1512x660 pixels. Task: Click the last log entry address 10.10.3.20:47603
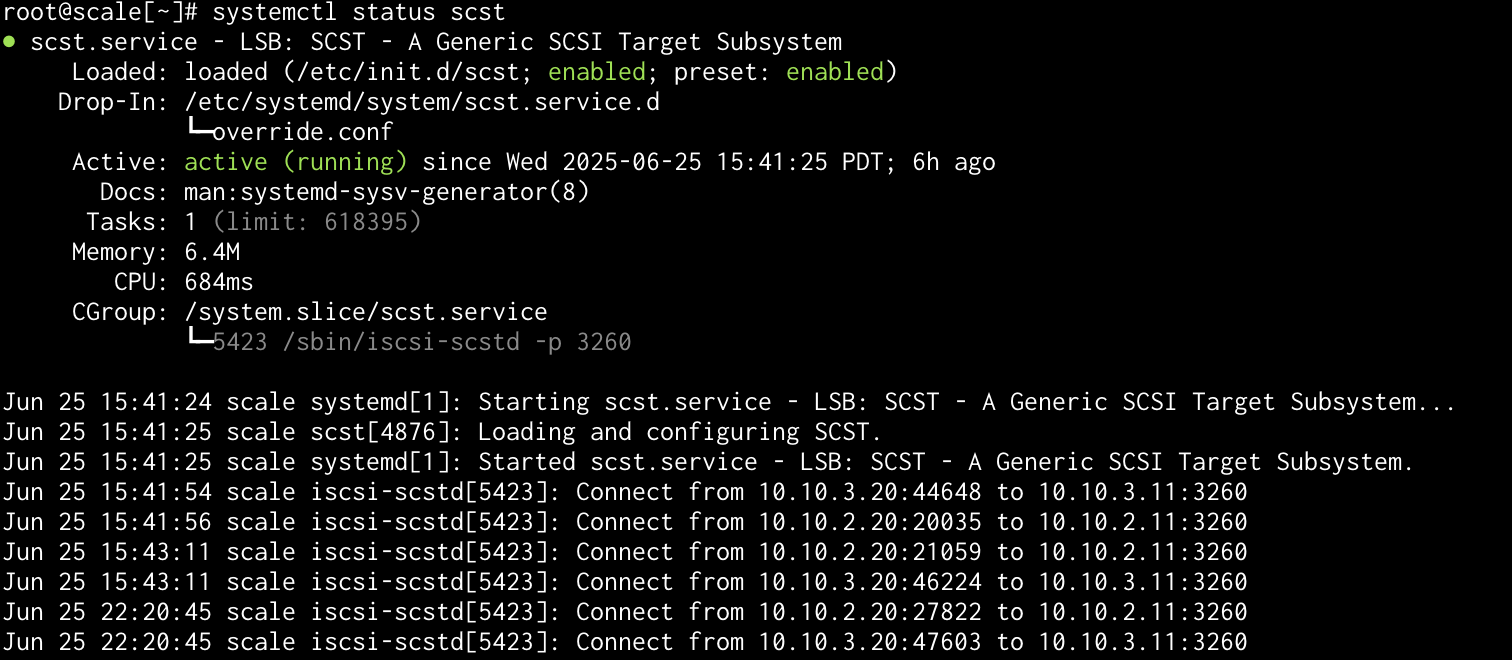[869, 642]
